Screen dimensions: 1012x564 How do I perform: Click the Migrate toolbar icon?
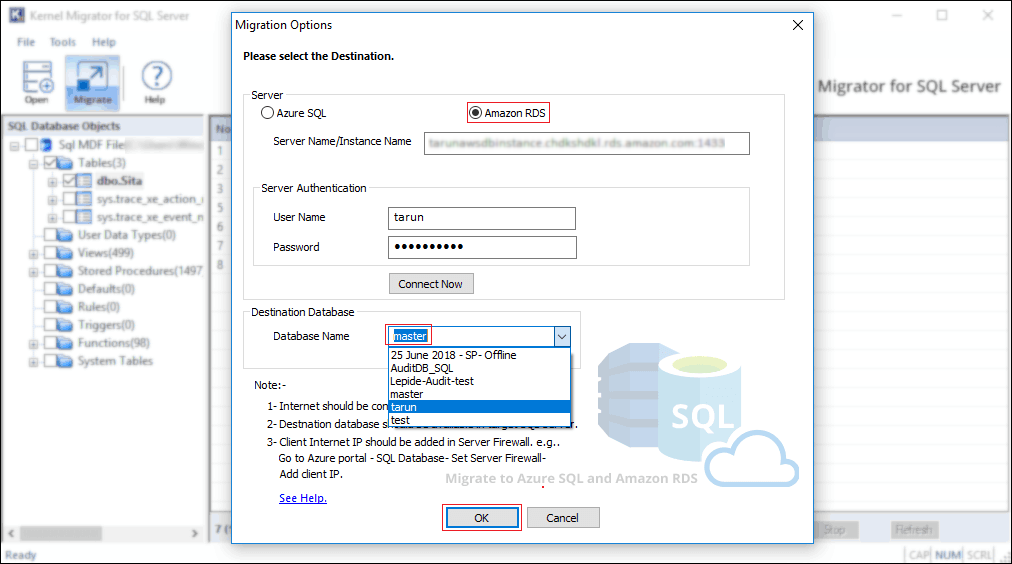(92, 82)
